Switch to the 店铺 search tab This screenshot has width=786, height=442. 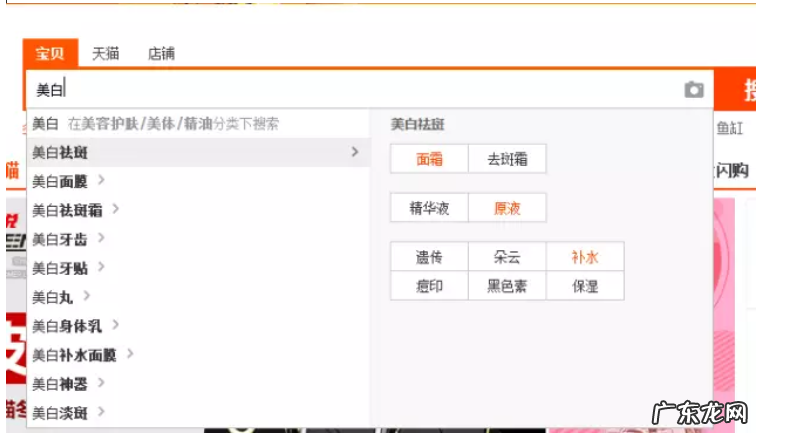[161, 53]
